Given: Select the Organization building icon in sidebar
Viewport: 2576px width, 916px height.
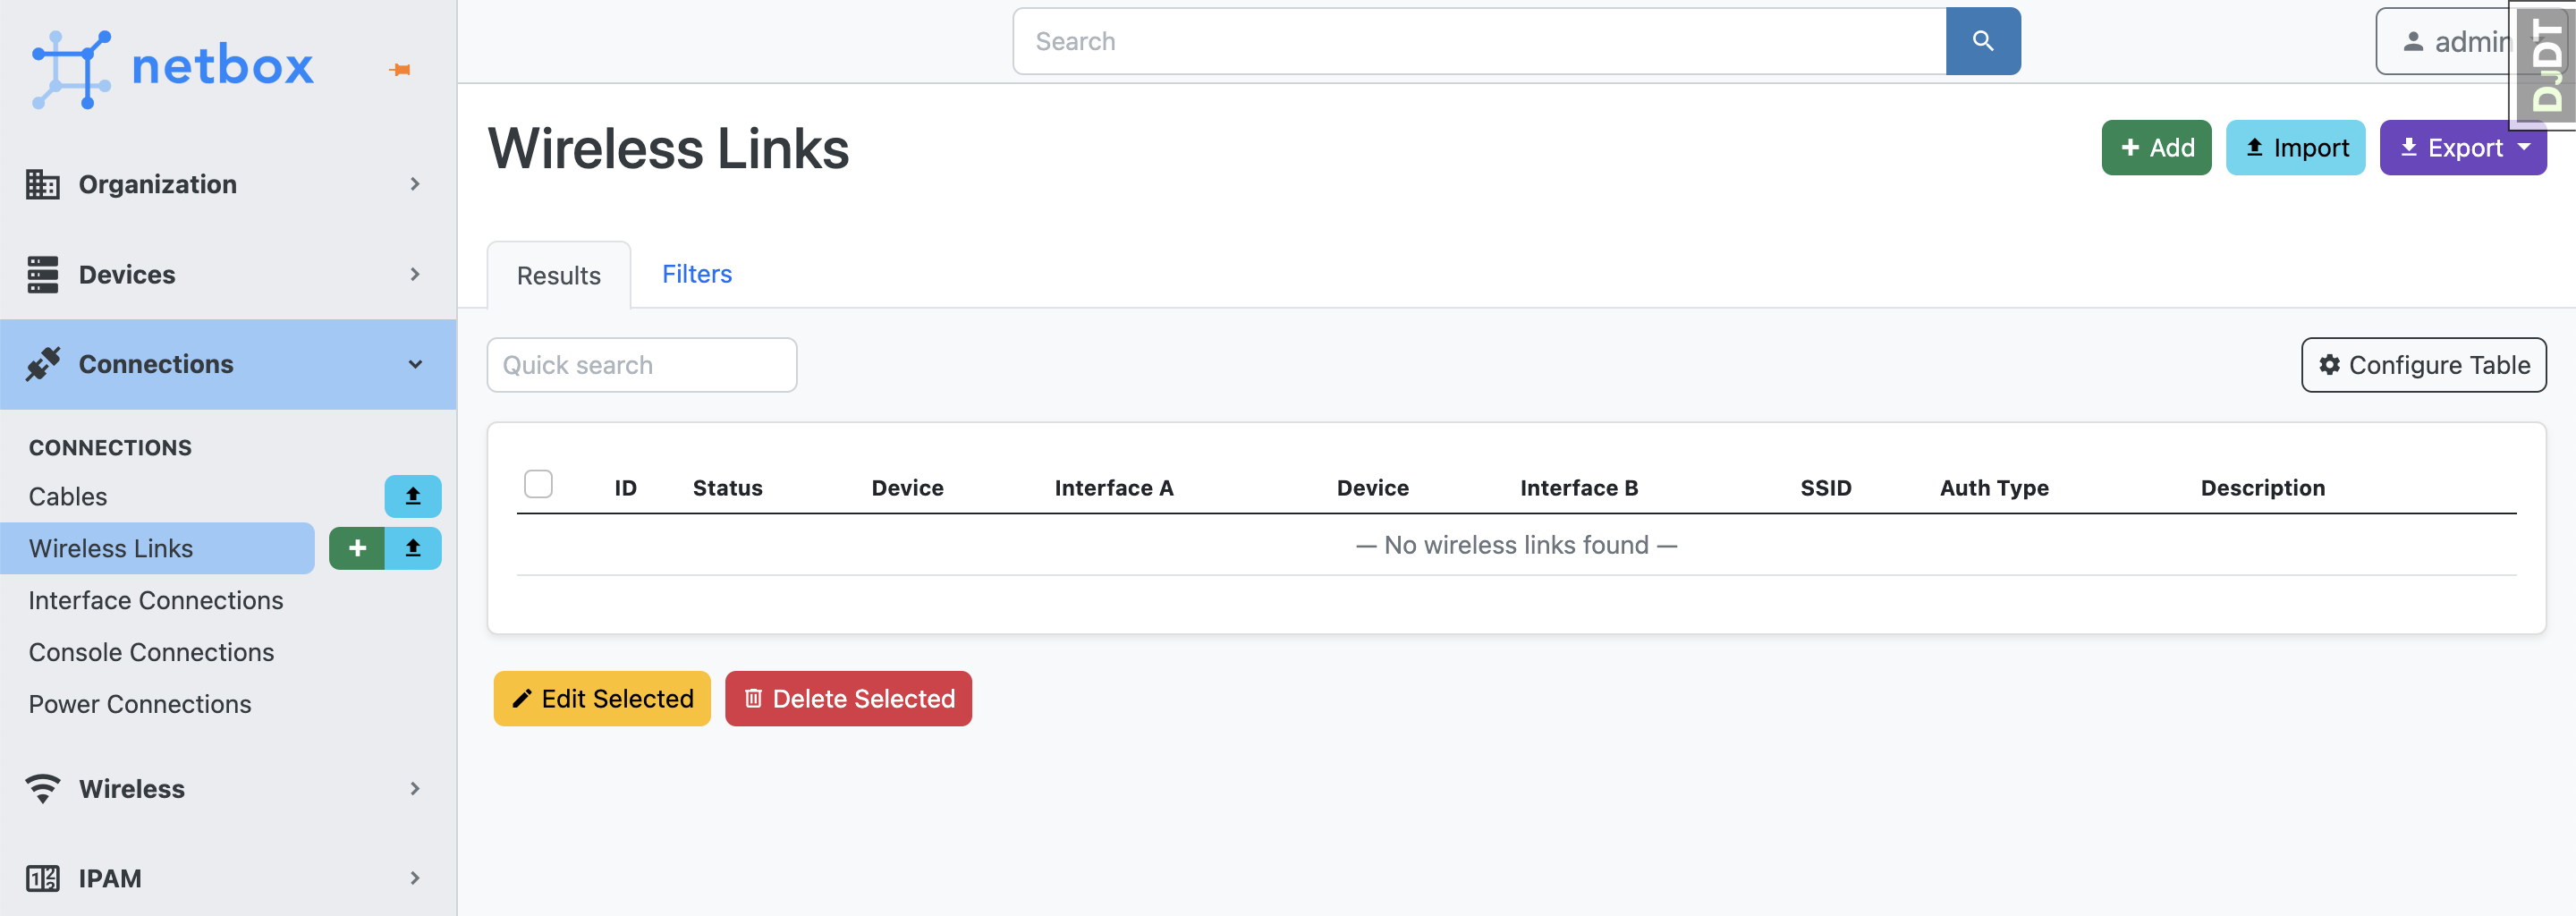Looking at the screenshot, I should 42,184.
